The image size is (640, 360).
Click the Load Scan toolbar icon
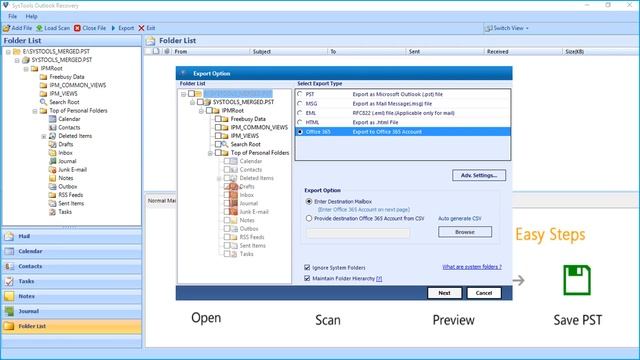(40, 28)
